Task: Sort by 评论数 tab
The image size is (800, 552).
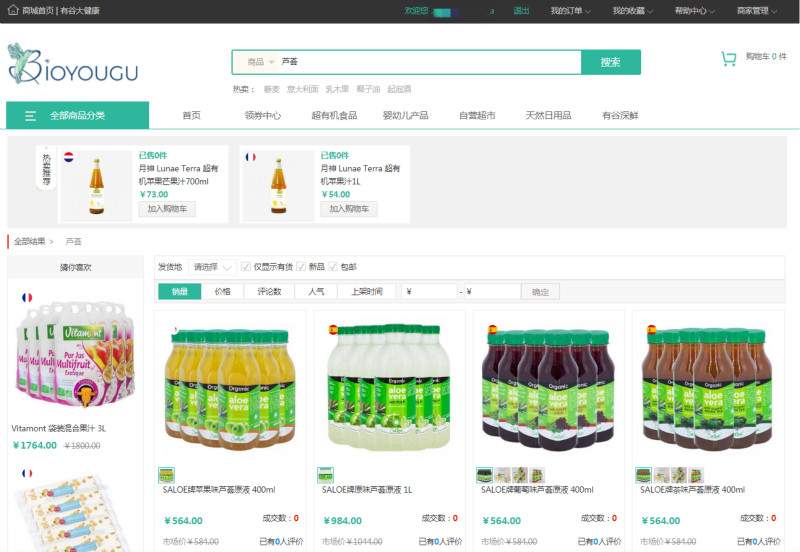Action: pos(269,291)
